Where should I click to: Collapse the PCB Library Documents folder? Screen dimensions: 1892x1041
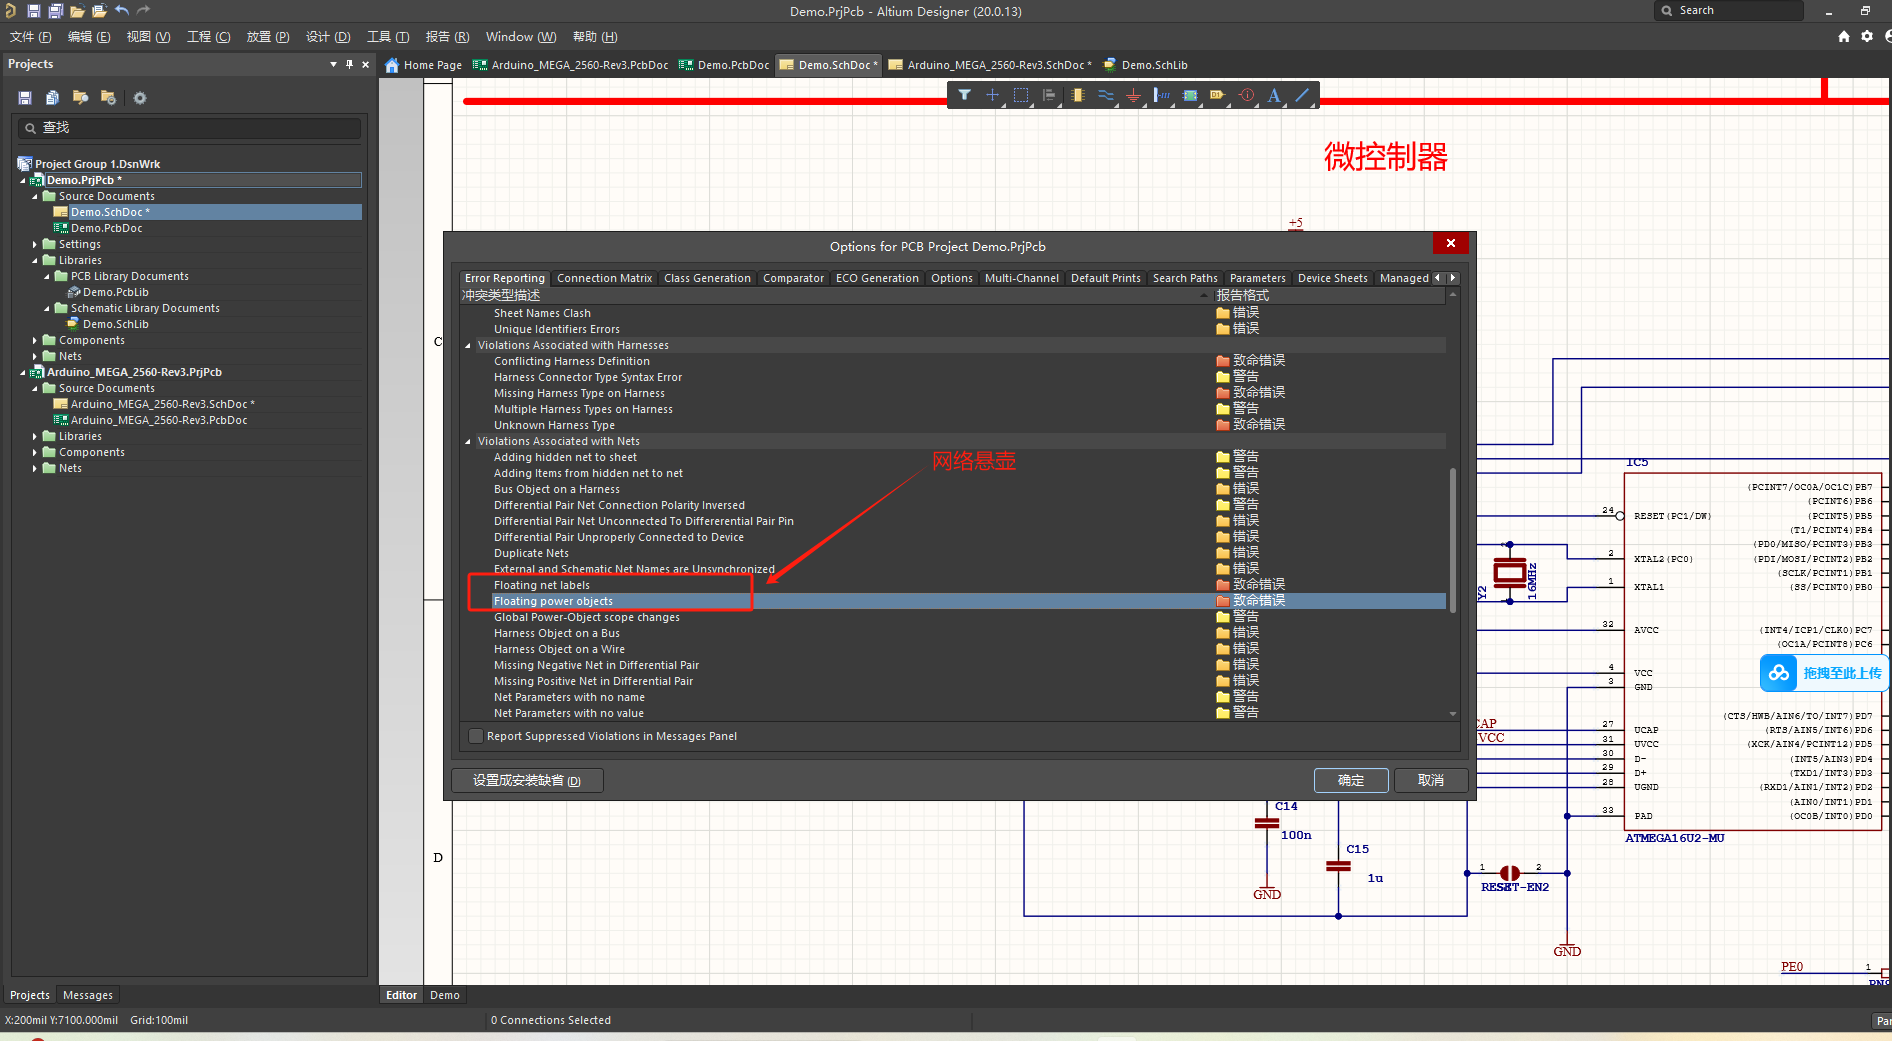[x=47, y=277]
